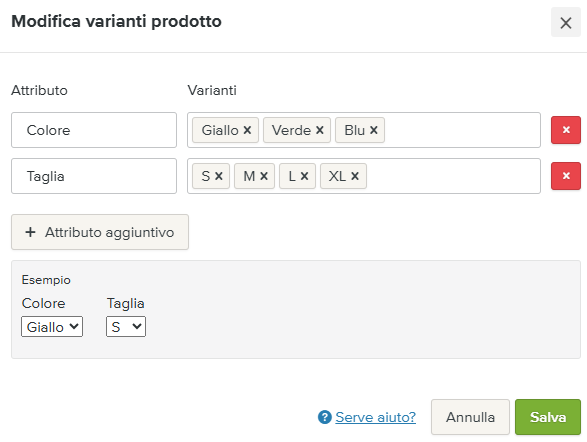Edit the Colore attribute name field
587x442 pixels.
94,130
